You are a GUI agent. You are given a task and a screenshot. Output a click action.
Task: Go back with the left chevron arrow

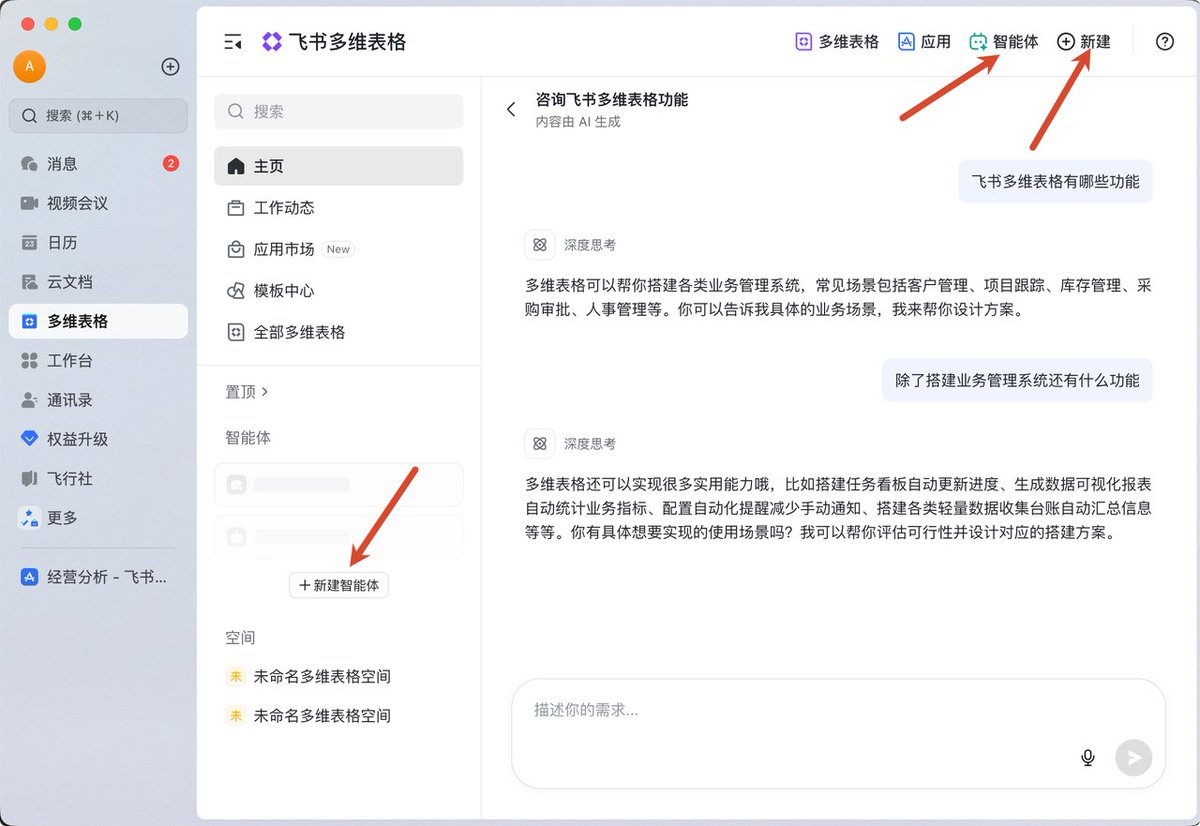(511, 109)
